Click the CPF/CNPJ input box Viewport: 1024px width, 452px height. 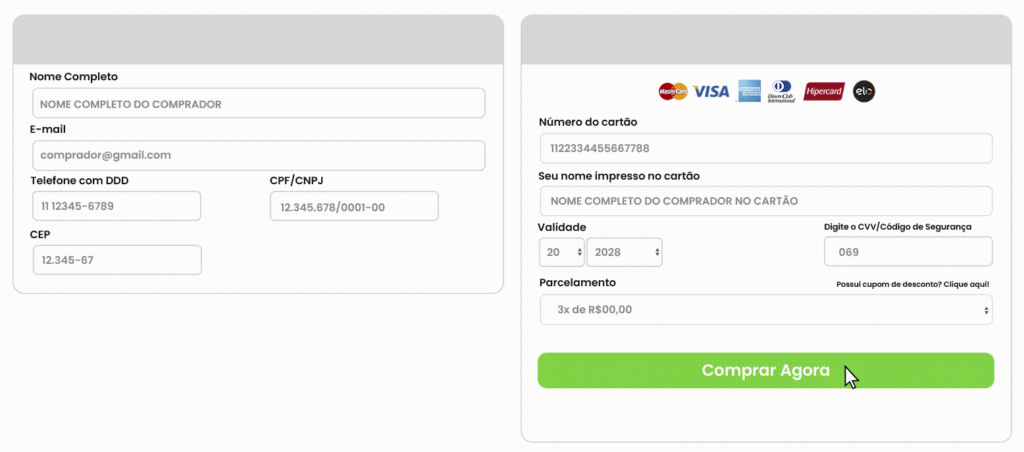coord(354,207)
